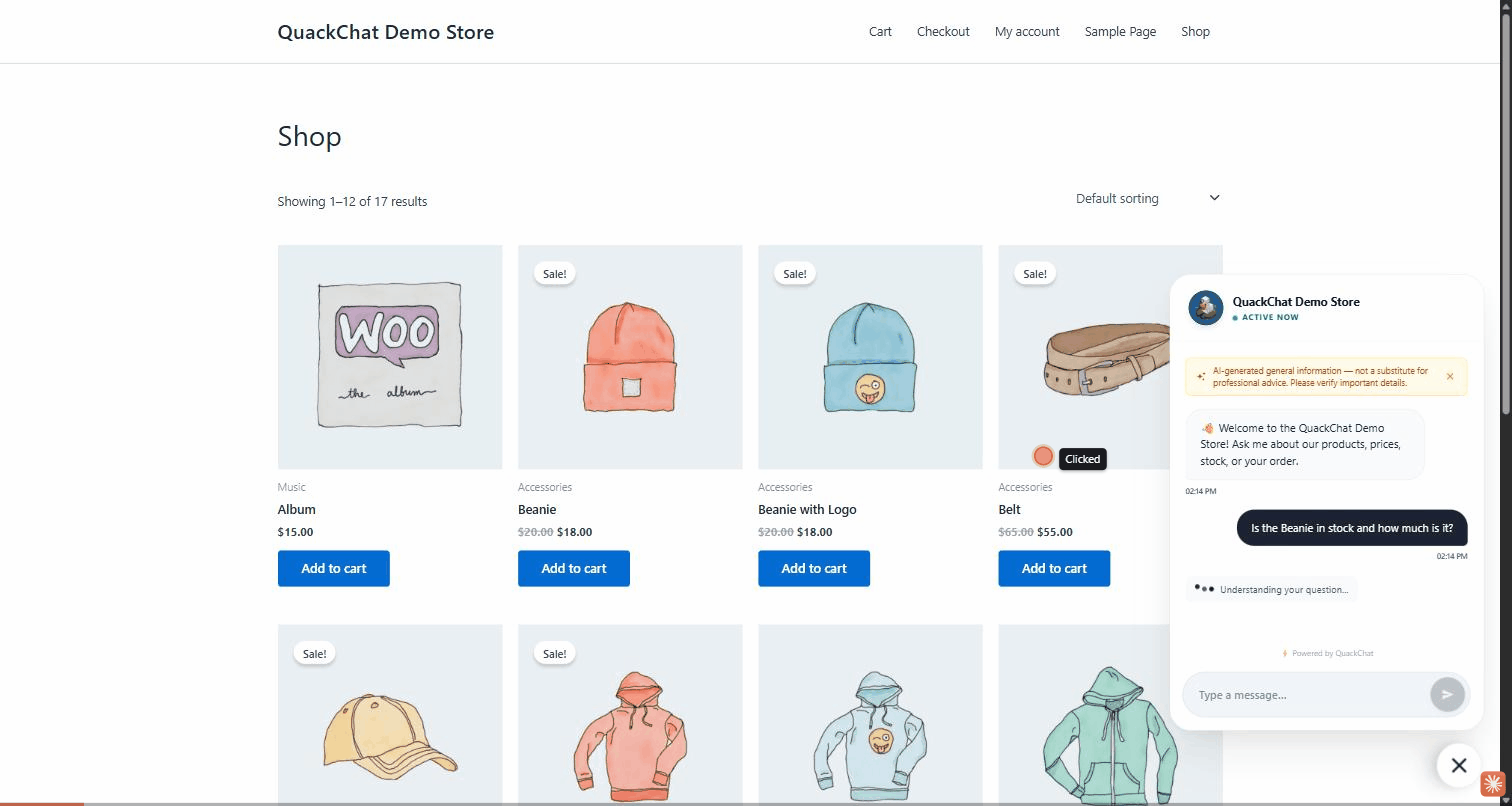Click the QuackChat Demo Store site title
Image resolution: width=1512 pixels, height=806 pixels.
point(386,32)
